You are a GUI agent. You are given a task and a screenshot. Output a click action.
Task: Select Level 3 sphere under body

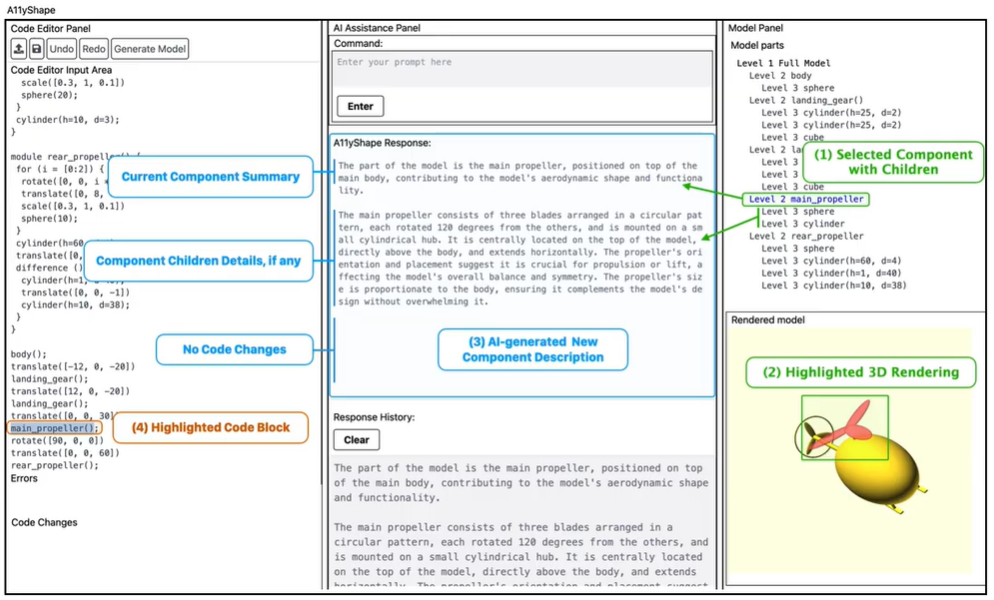click(797, 88)
